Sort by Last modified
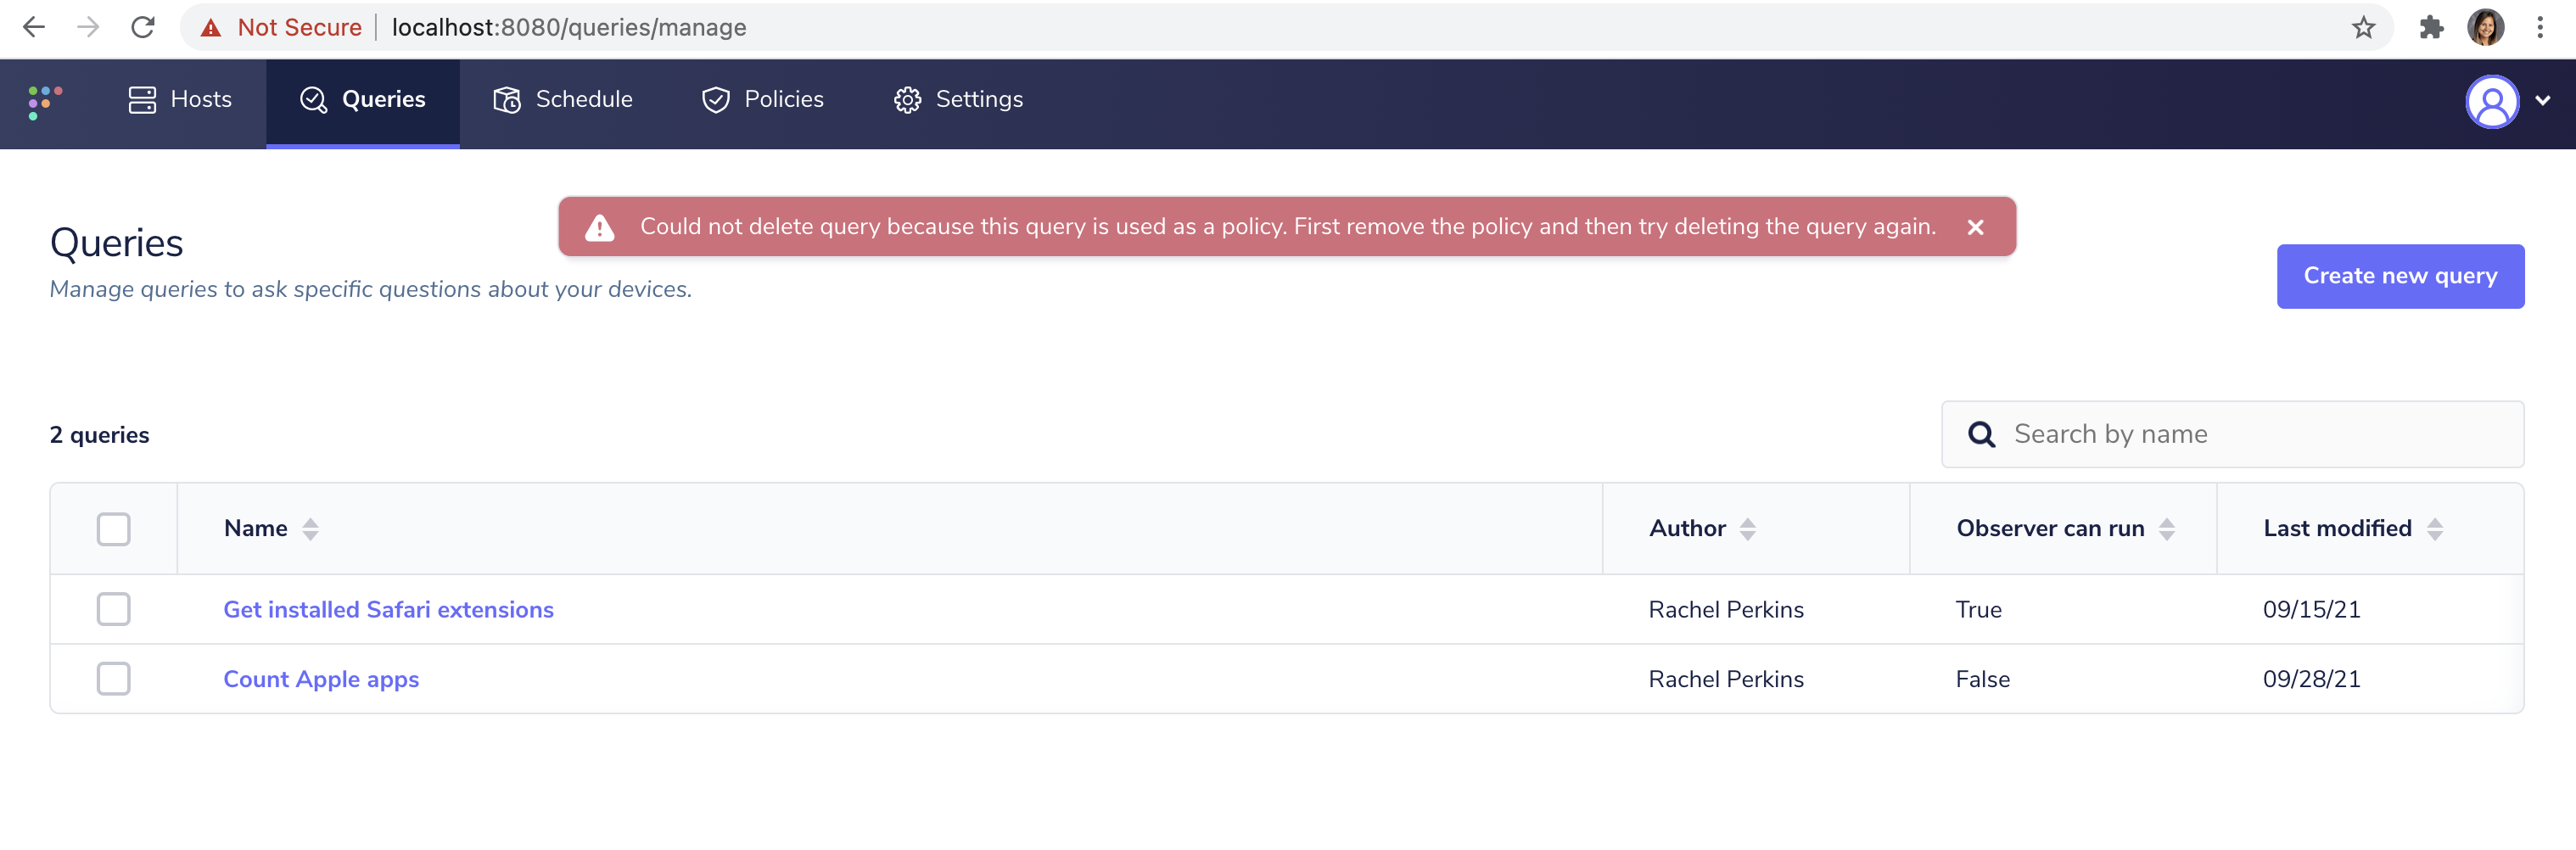2576x850 pixels. (2353, 529)
